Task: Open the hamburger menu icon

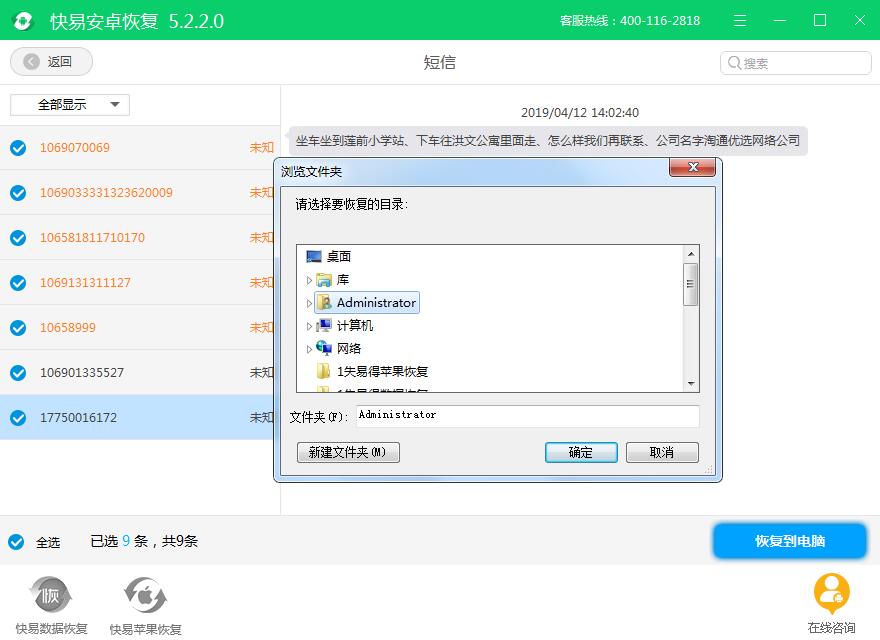Action: click(x=740, y=21)
